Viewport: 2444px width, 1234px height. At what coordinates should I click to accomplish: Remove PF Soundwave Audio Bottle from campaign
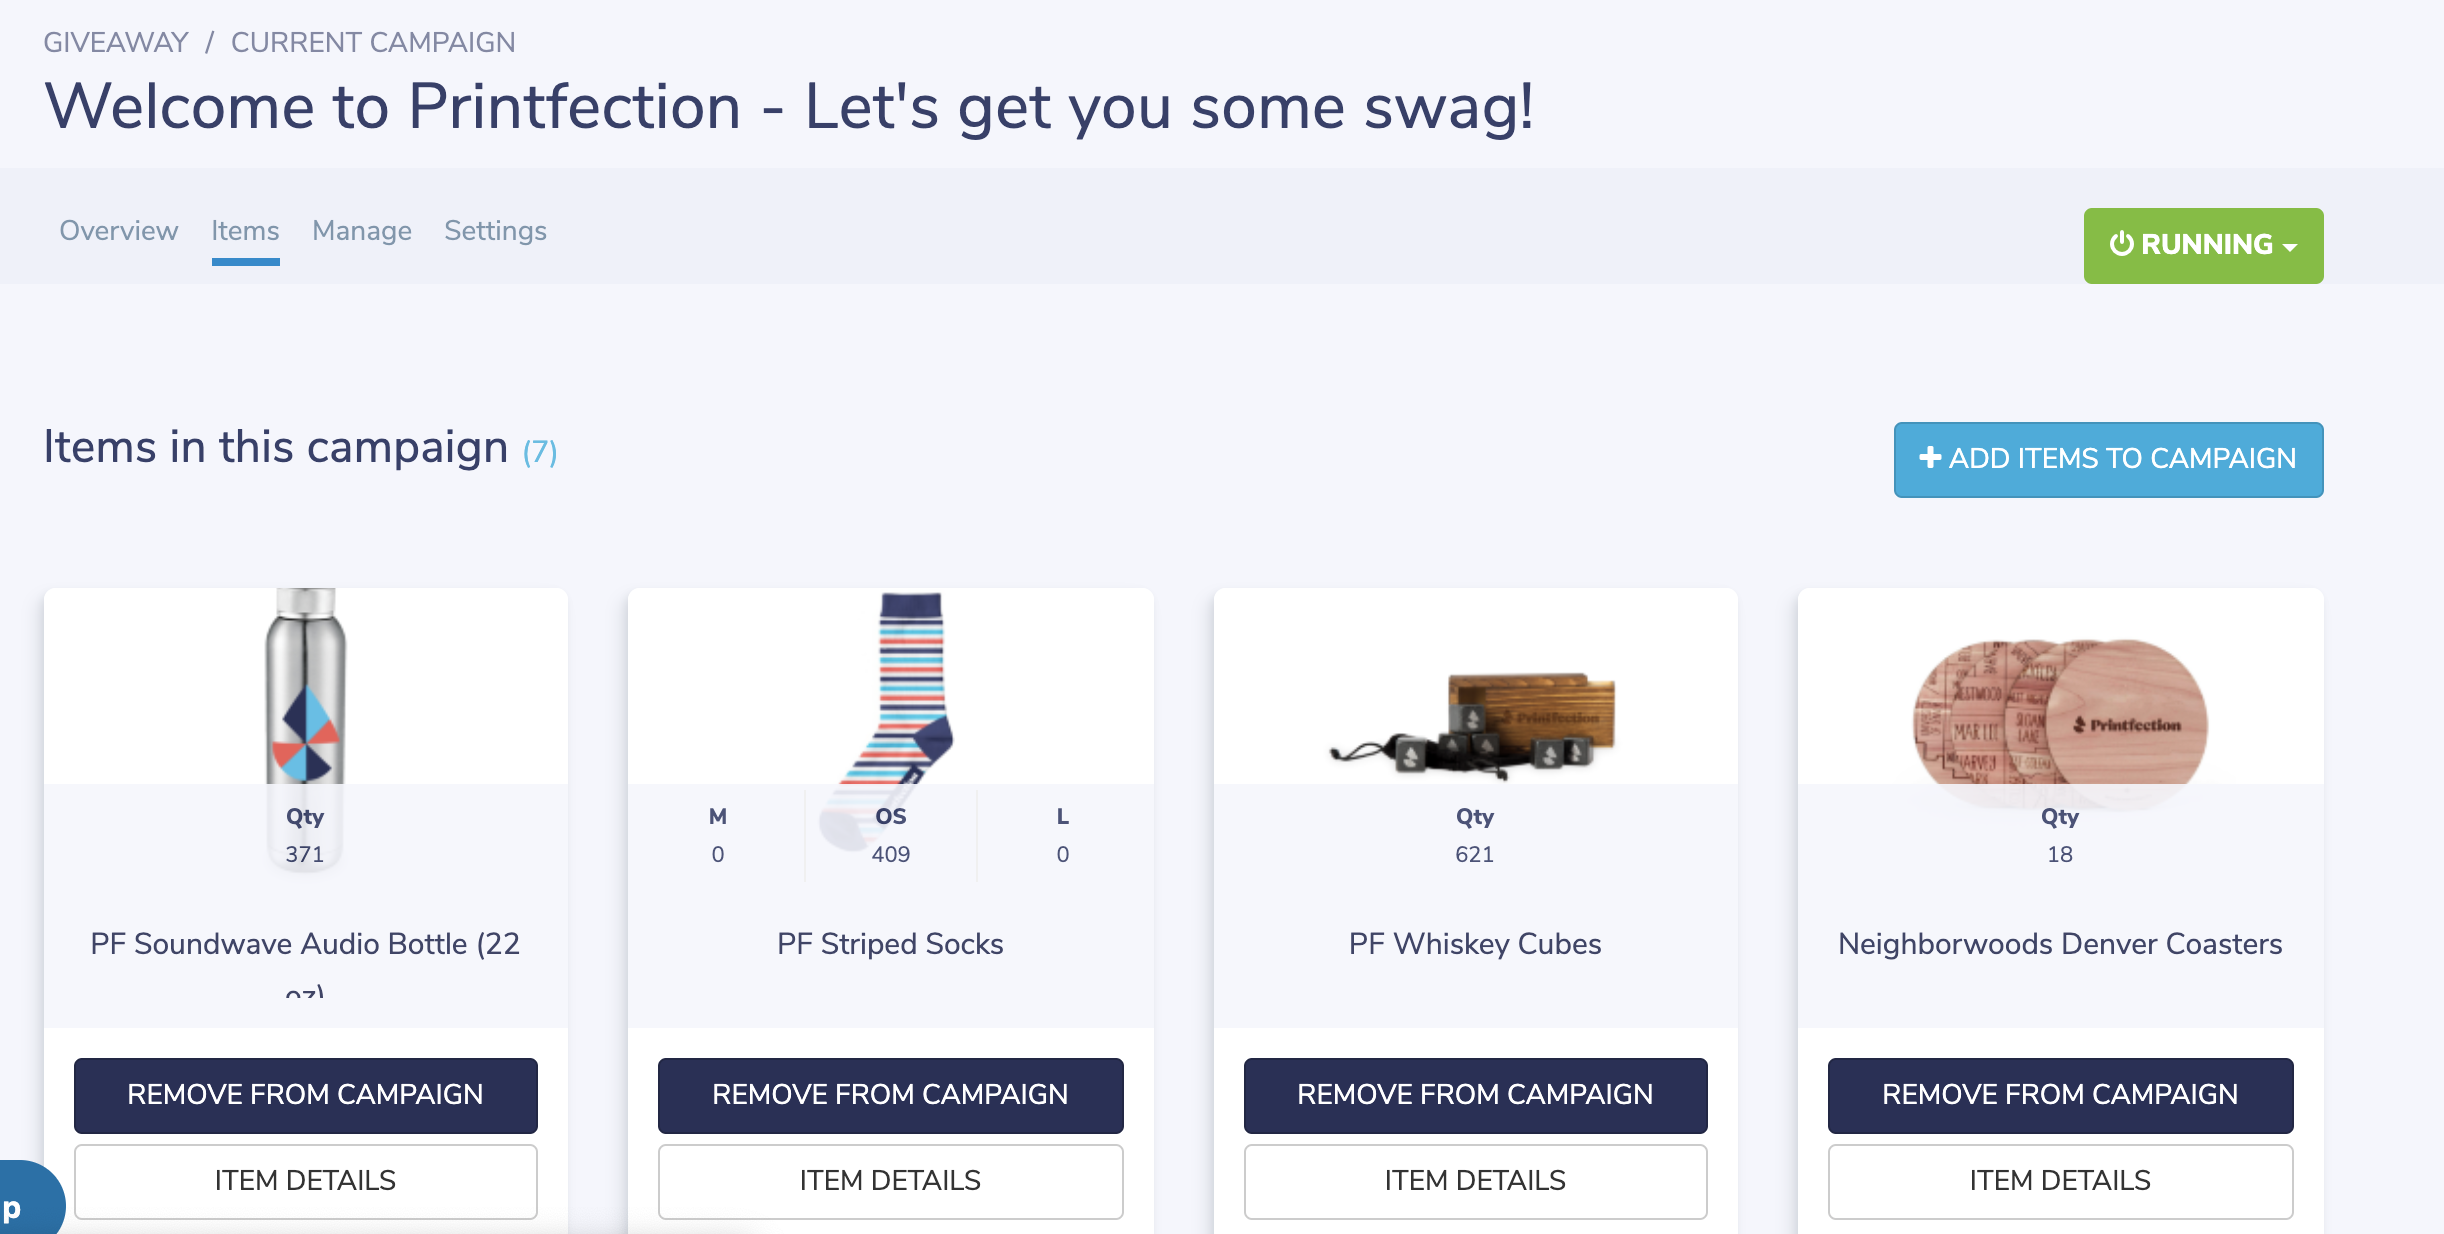click(x=305, y=1095)
